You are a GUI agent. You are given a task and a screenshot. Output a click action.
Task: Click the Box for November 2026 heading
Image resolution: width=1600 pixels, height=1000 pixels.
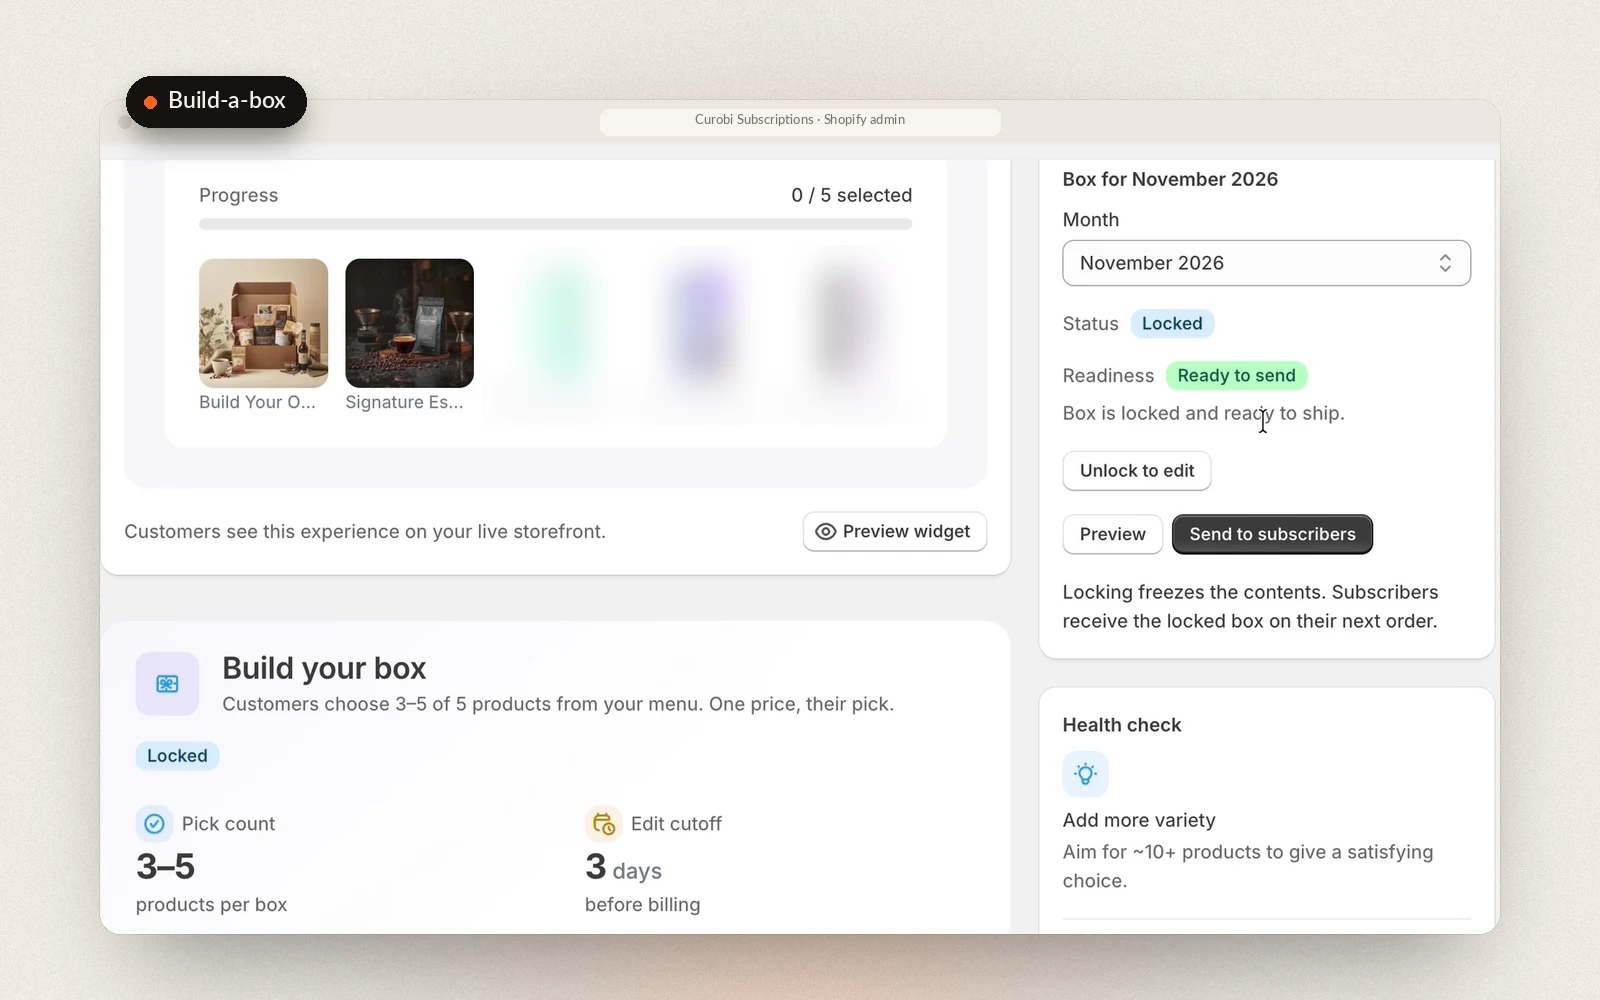point(1170,179)
